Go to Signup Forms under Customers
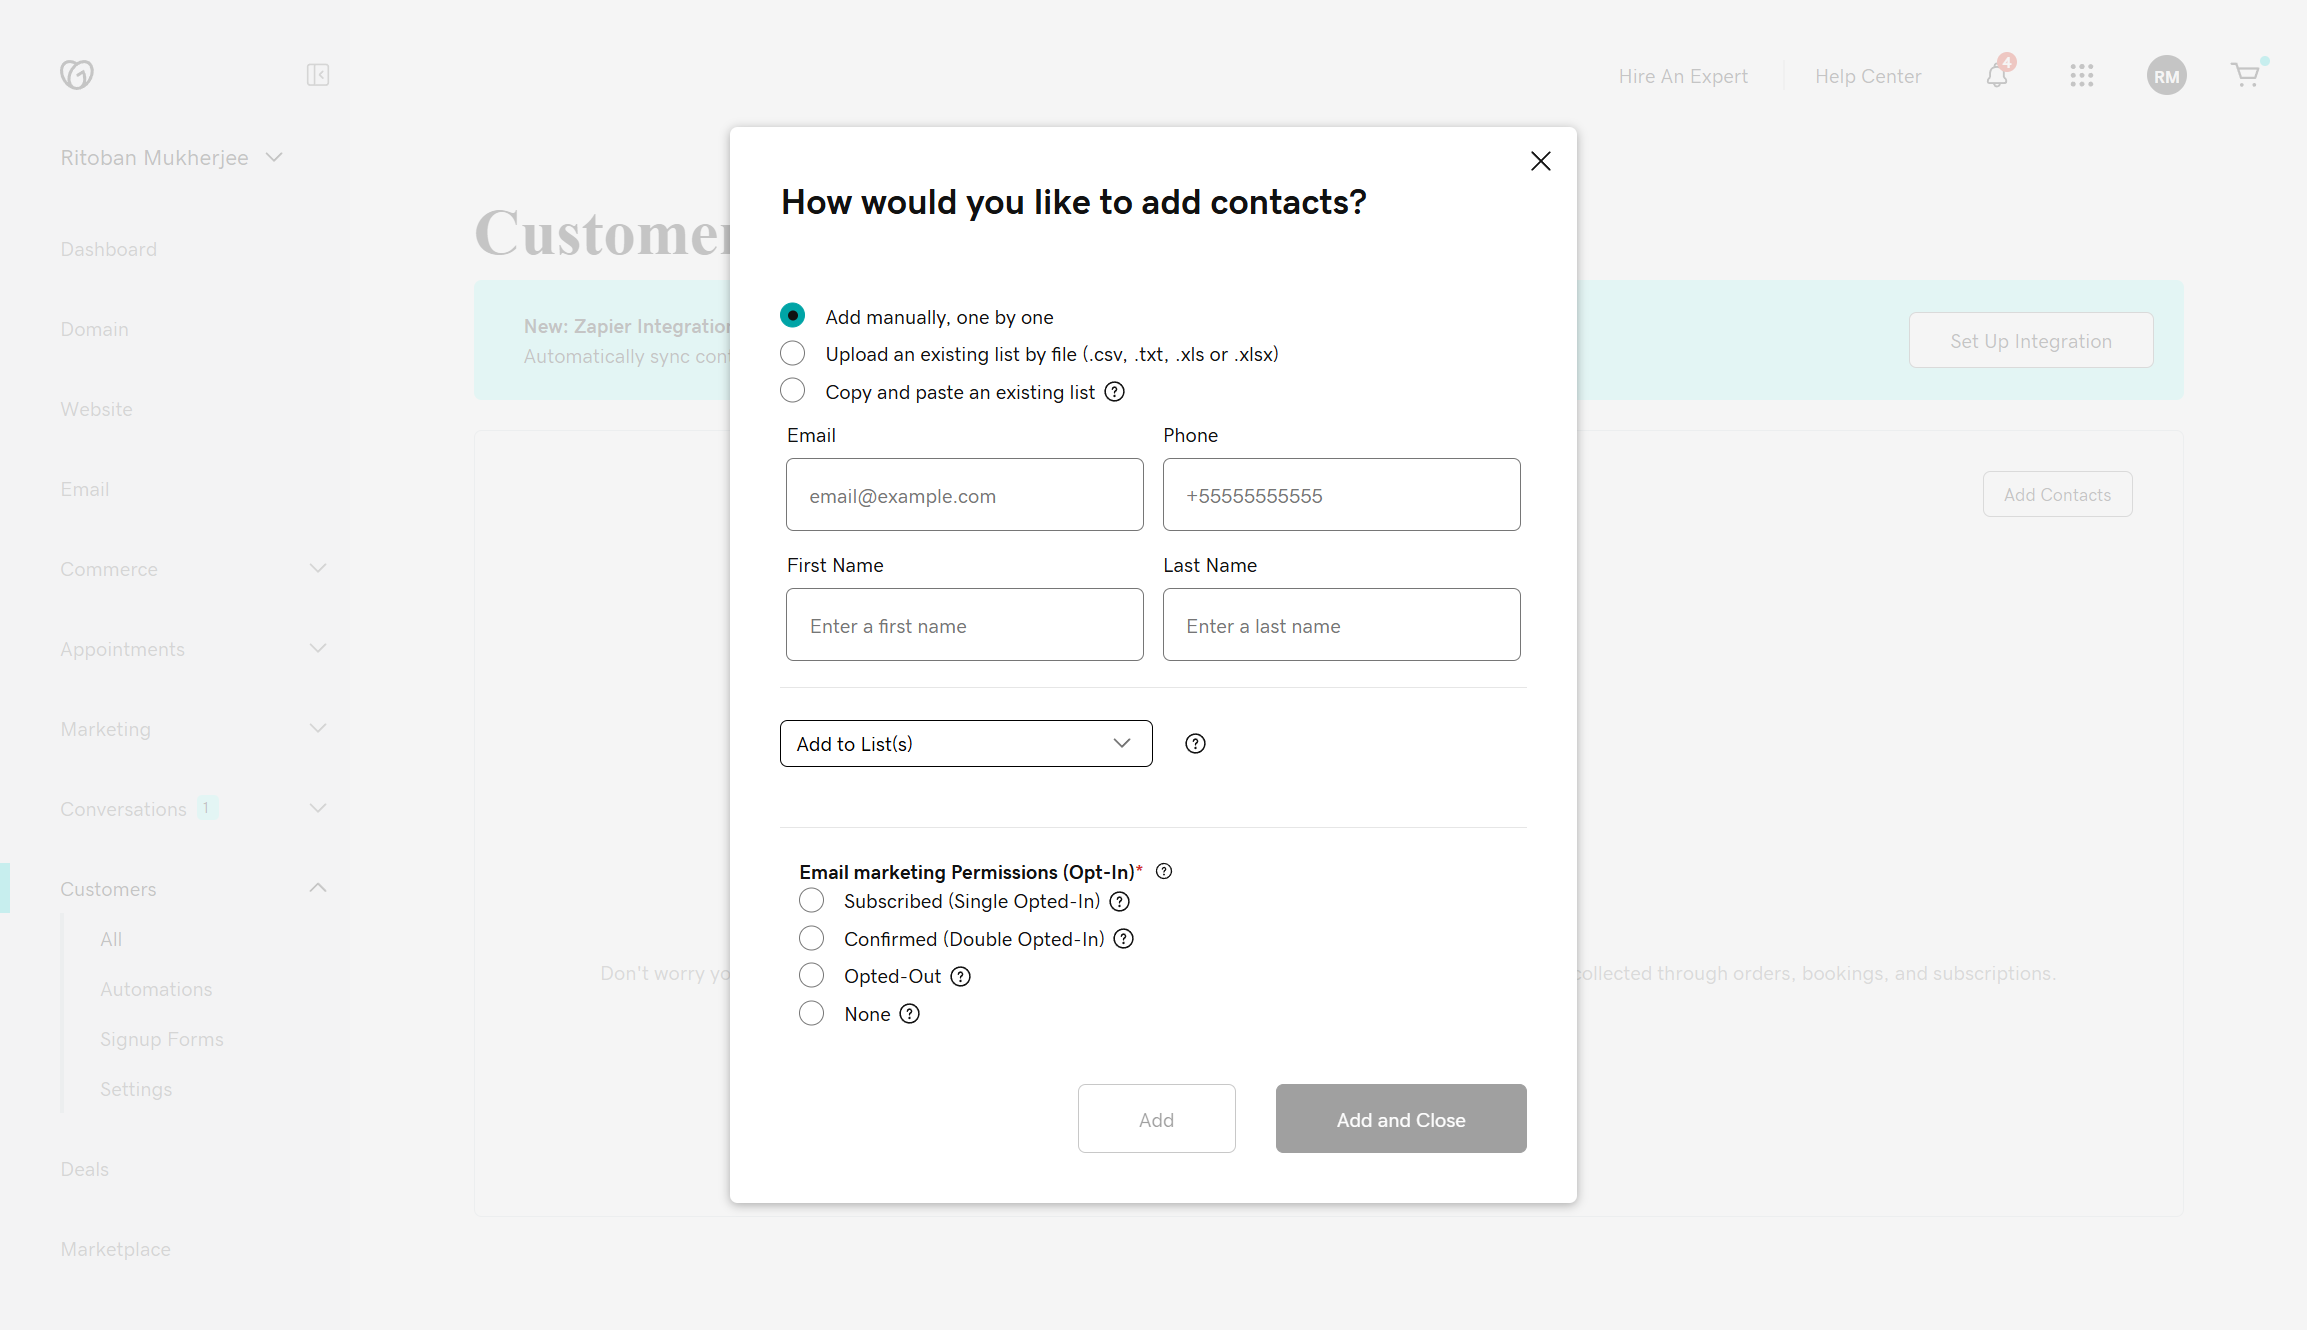This screenshot has height=1330, width=2307. point(161,1038)
